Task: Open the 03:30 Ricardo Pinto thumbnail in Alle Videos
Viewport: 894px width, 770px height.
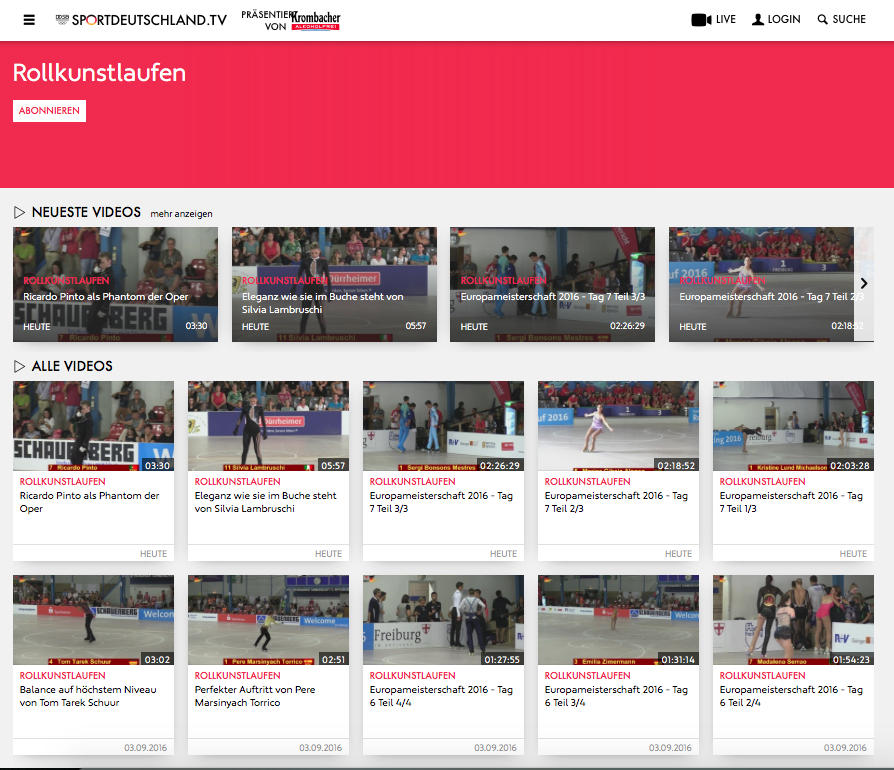Action: click(94, 426)
